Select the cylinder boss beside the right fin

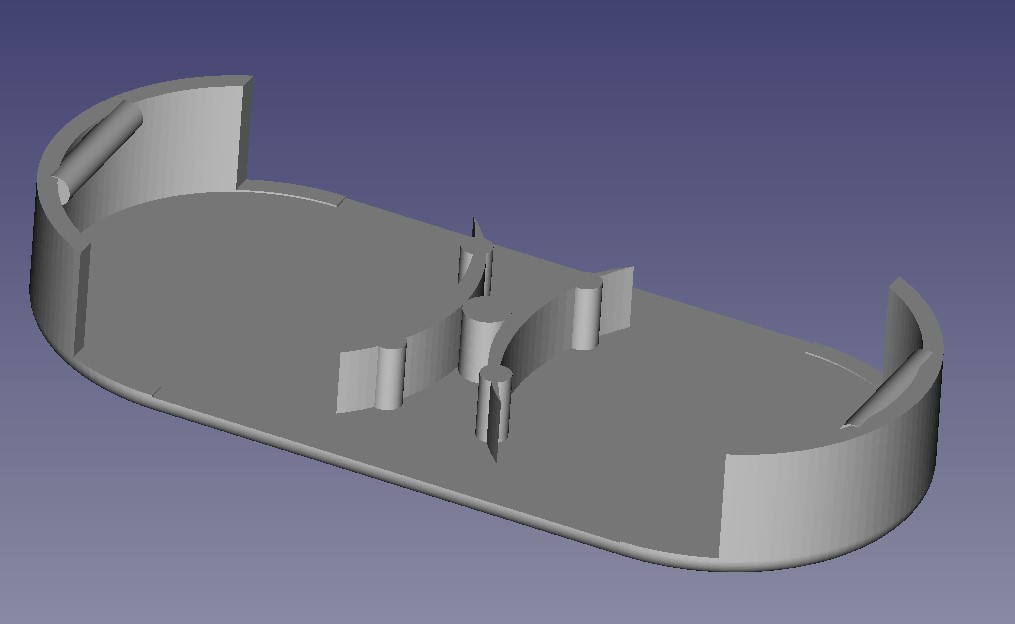coord(587,317)
